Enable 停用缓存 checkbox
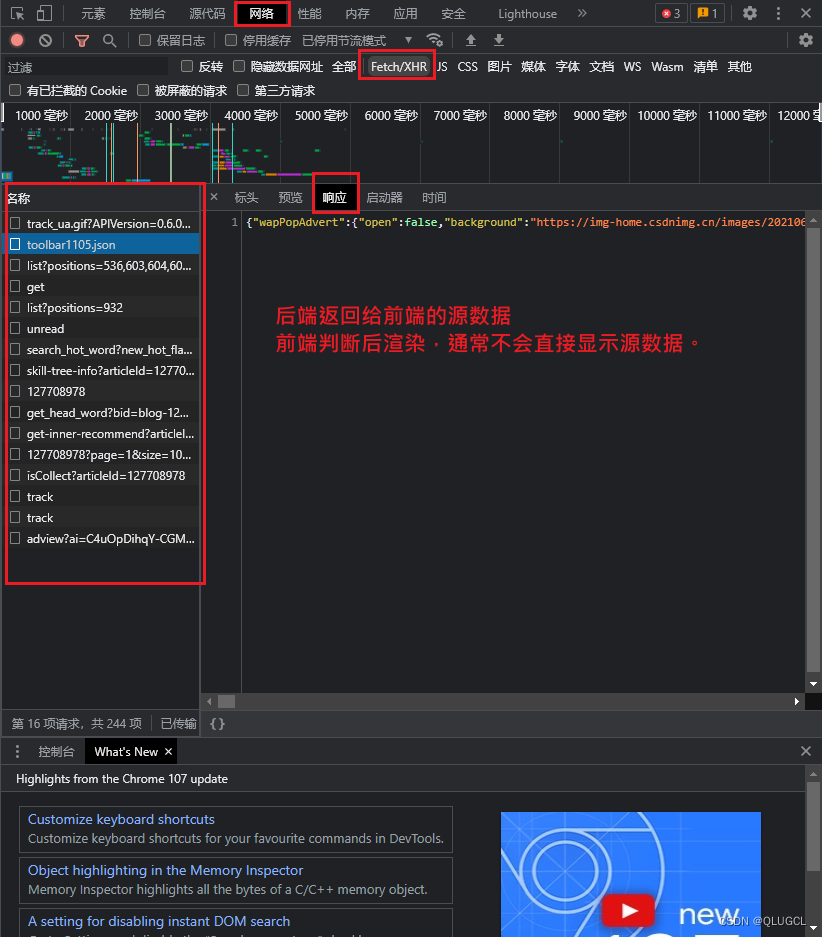Screen dimensions: 822x937 [x=231, y=40]
